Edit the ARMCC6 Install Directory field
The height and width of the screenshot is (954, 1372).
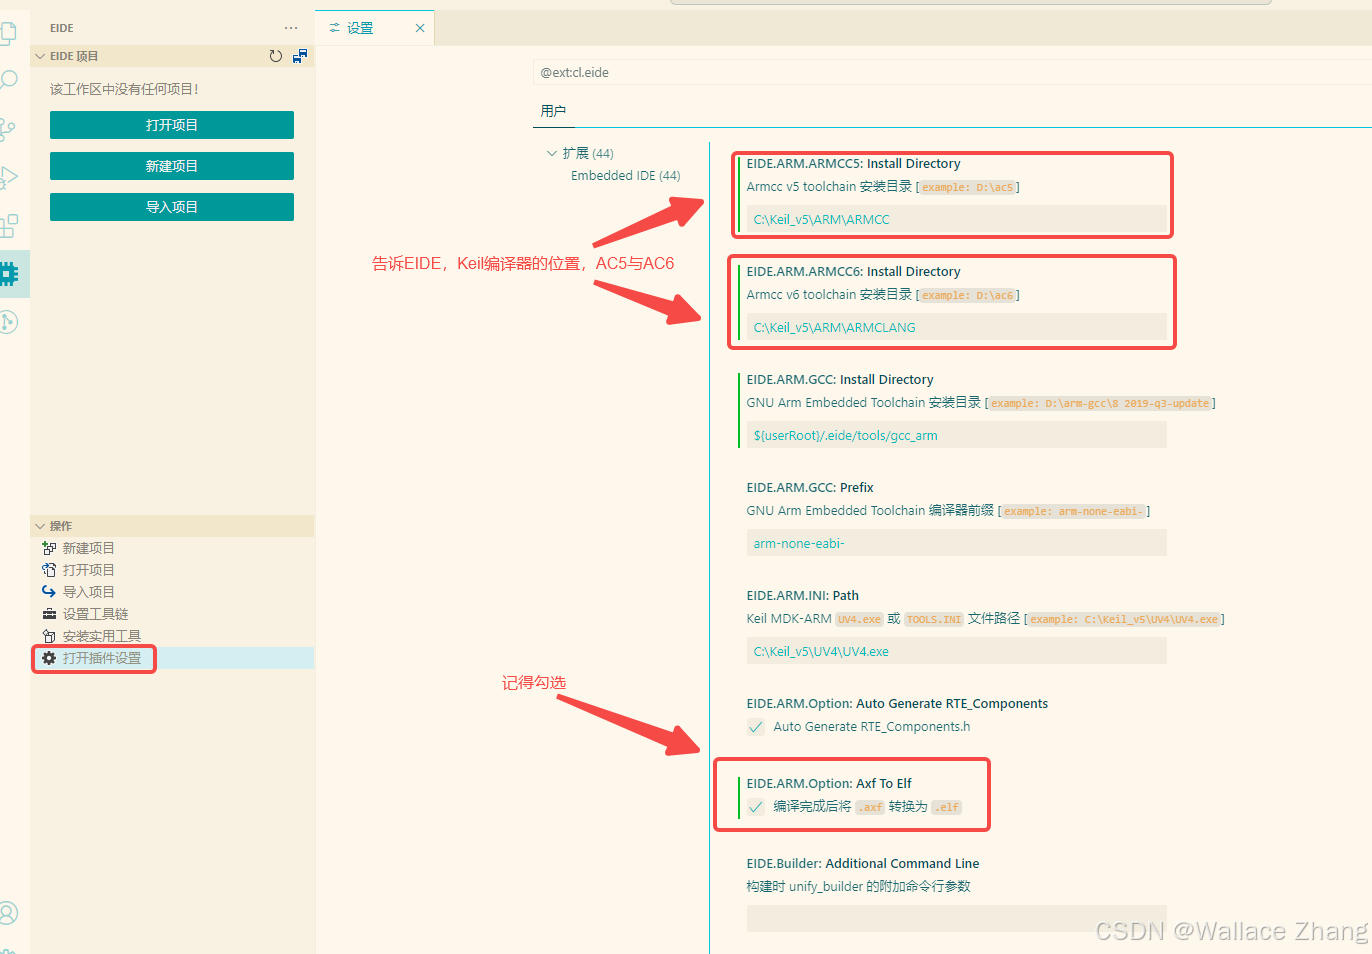(956, 327)
